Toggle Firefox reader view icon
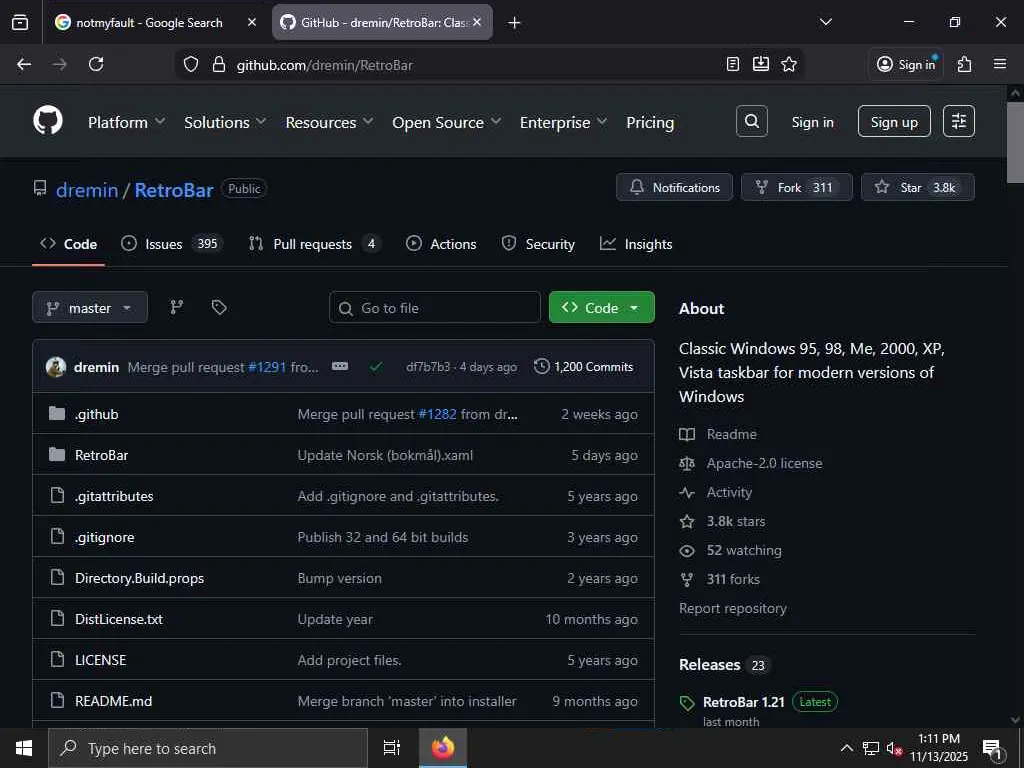This screenshot has height=768, width=1024. pos(733,64)
